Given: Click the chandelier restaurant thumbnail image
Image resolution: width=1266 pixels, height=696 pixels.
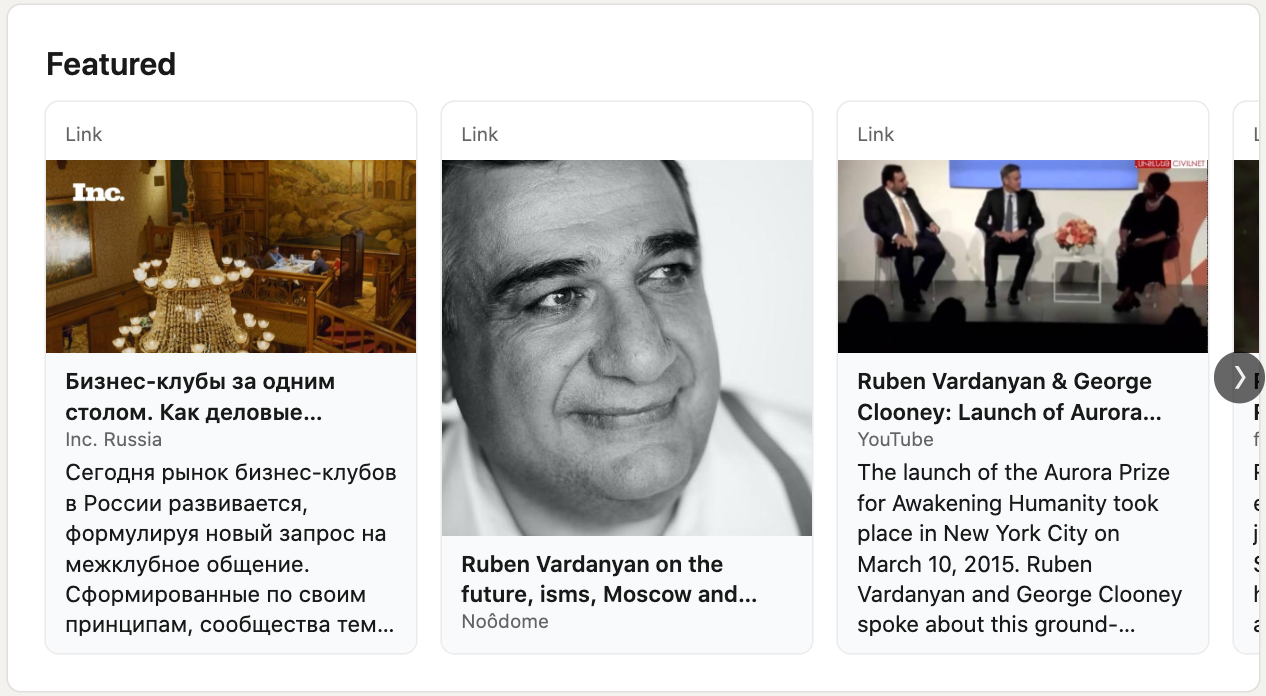Looking at the screenshot, I should (x=231, y=256).
